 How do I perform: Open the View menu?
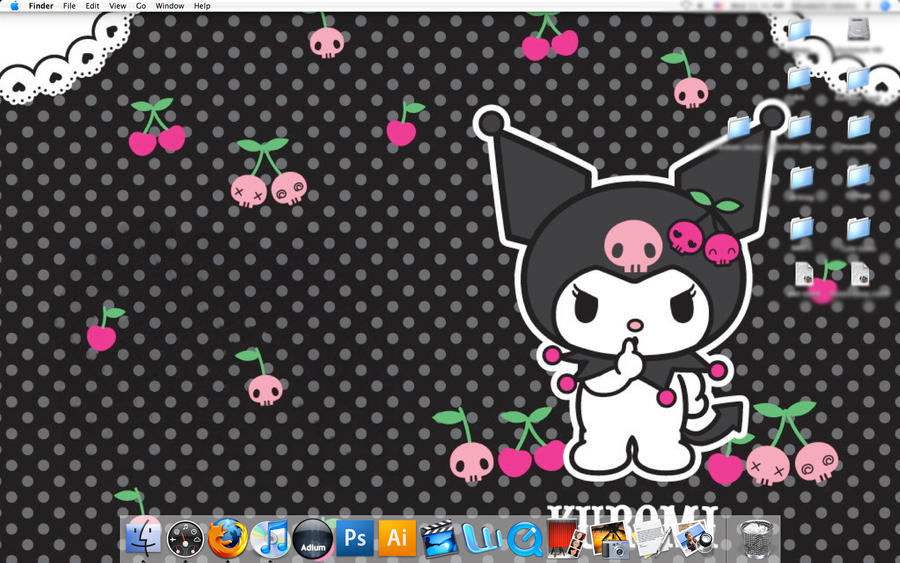(118, 6)
